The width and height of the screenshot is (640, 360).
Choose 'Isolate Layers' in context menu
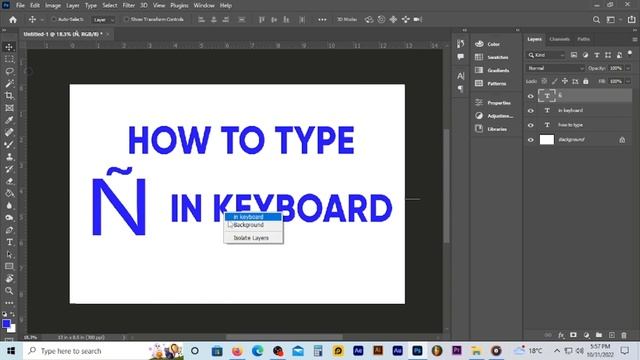[253, 238]
